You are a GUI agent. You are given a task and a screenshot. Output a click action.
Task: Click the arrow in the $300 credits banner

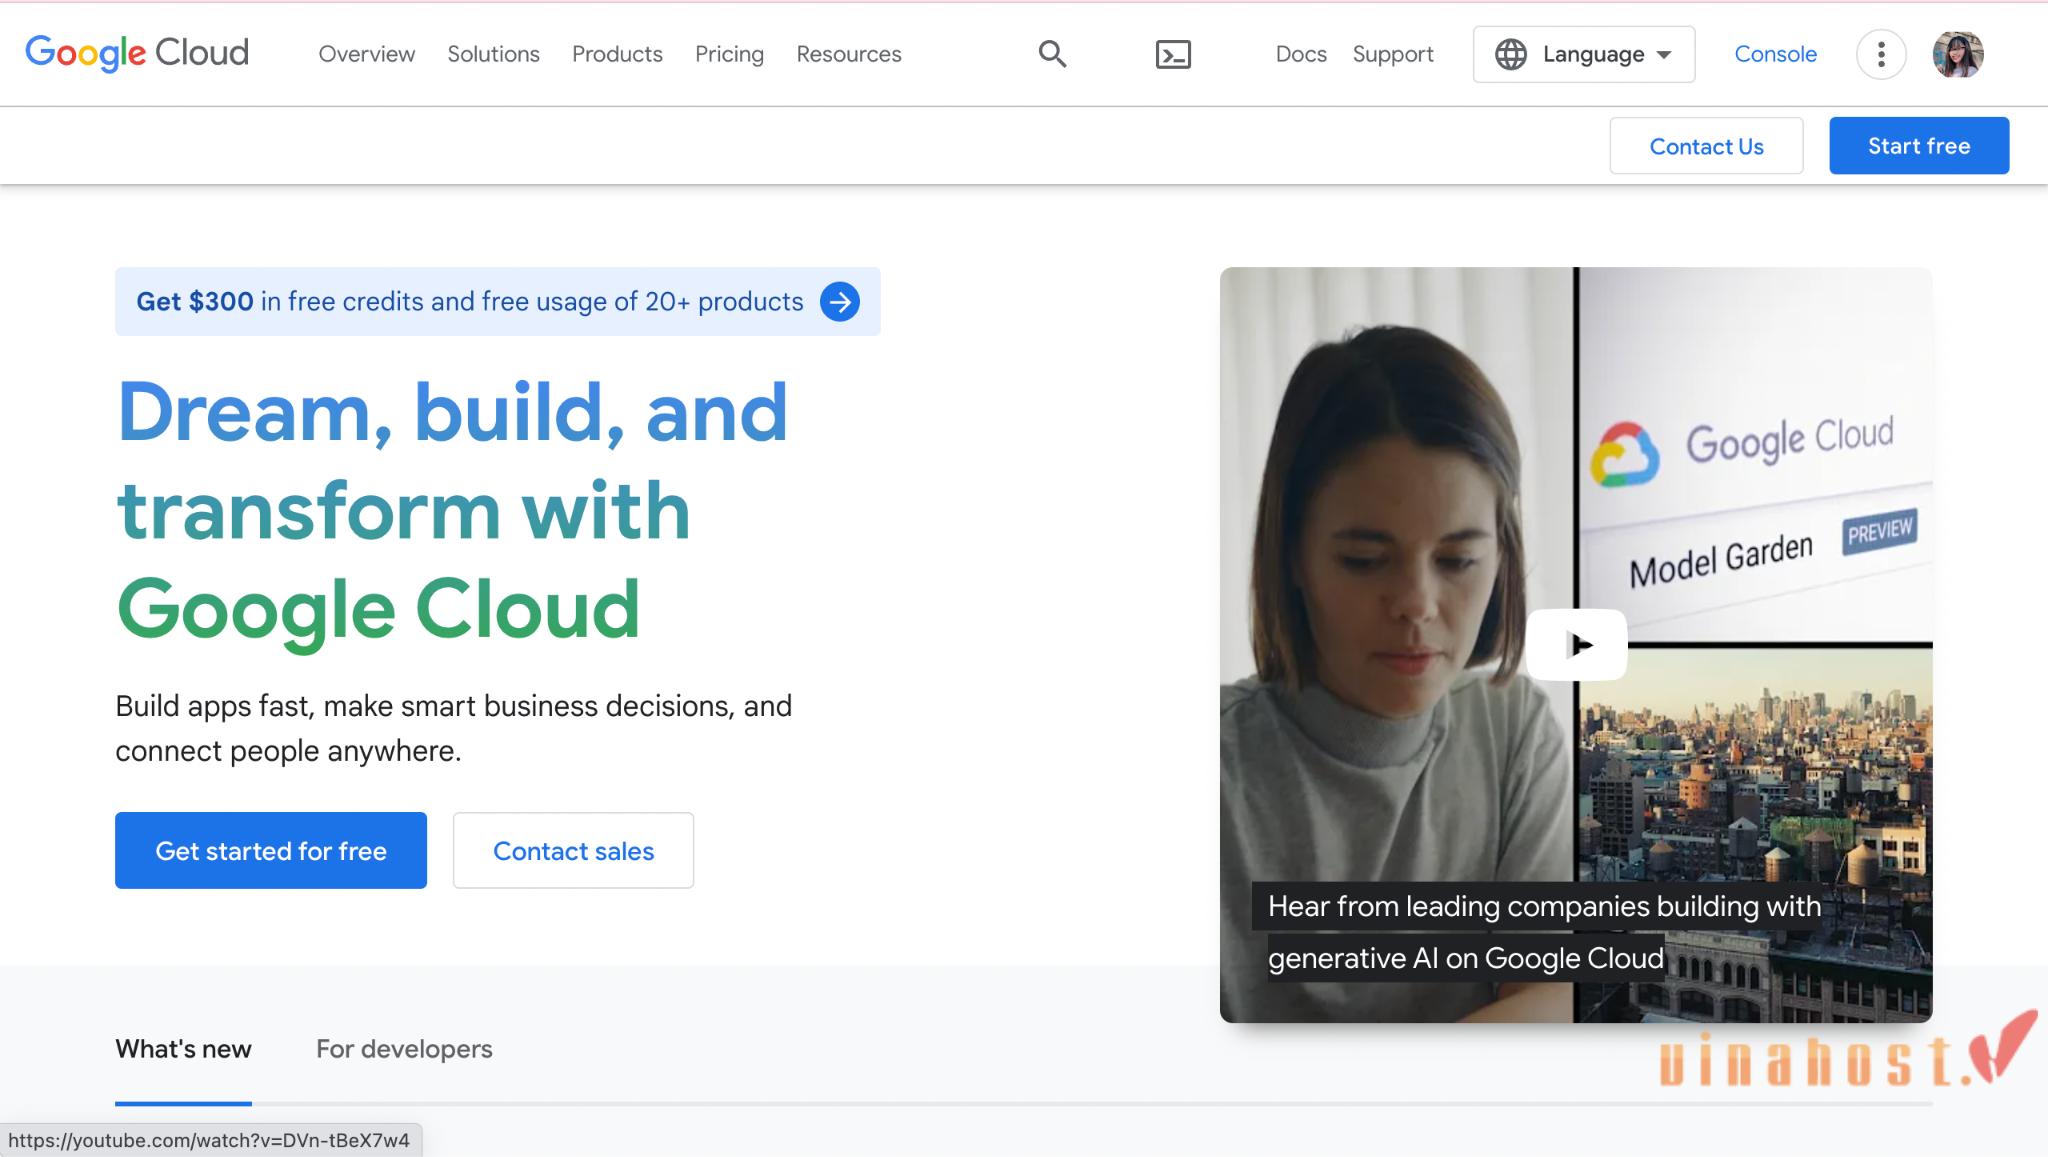[x=841, y=301]
